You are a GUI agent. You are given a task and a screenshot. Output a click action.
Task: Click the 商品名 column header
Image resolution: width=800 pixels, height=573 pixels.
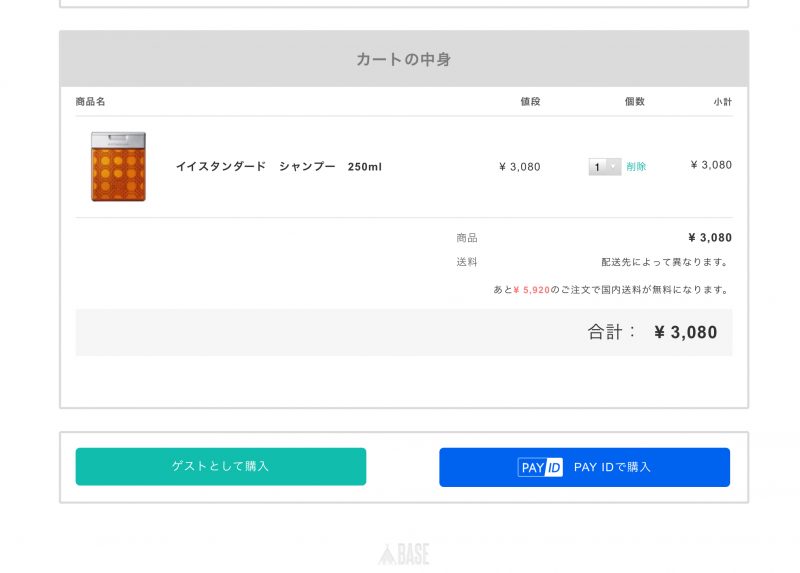click(90, 102)
